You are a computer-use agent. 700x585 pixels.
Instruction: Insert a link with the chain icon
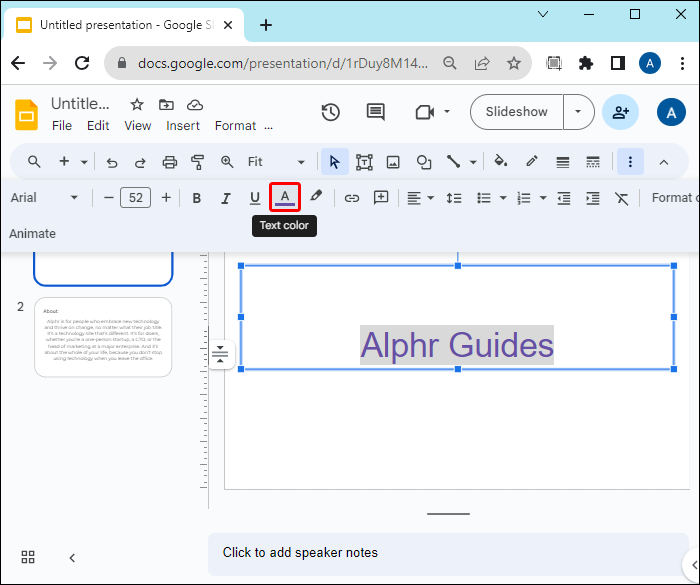(x=352, y=198)
